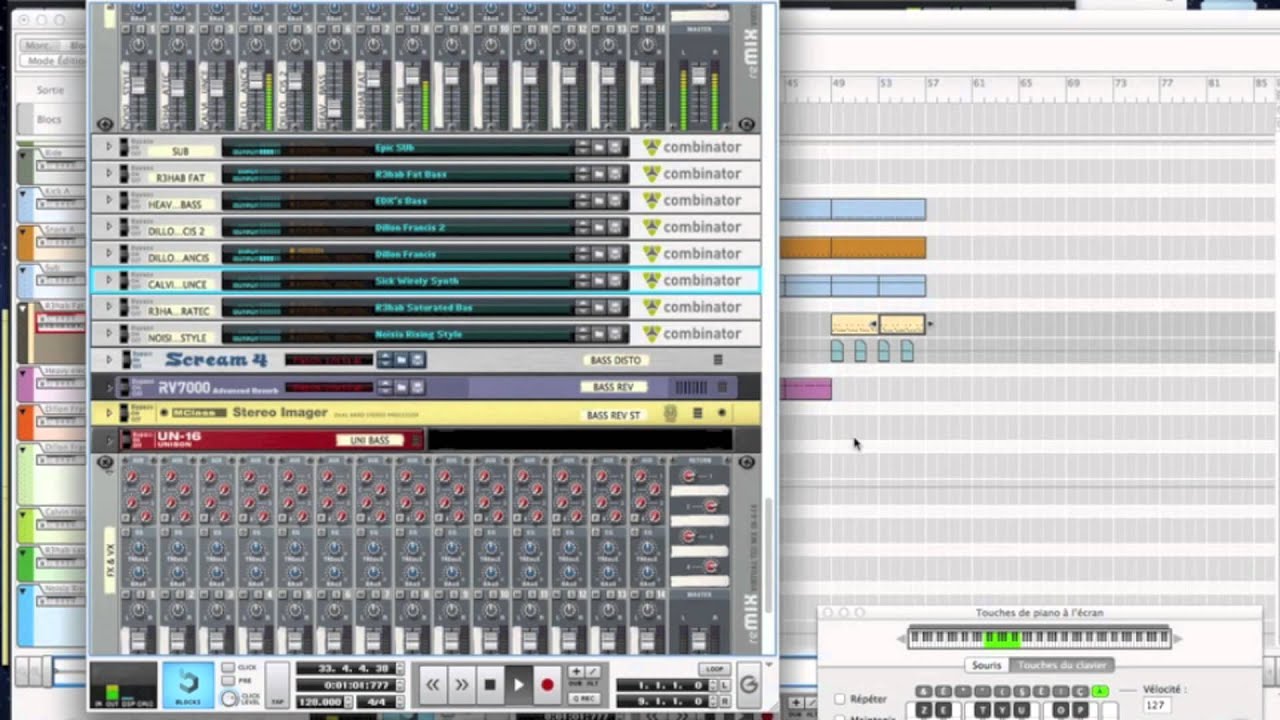Click the Vélocité value field

click(x=1156, y=705)
